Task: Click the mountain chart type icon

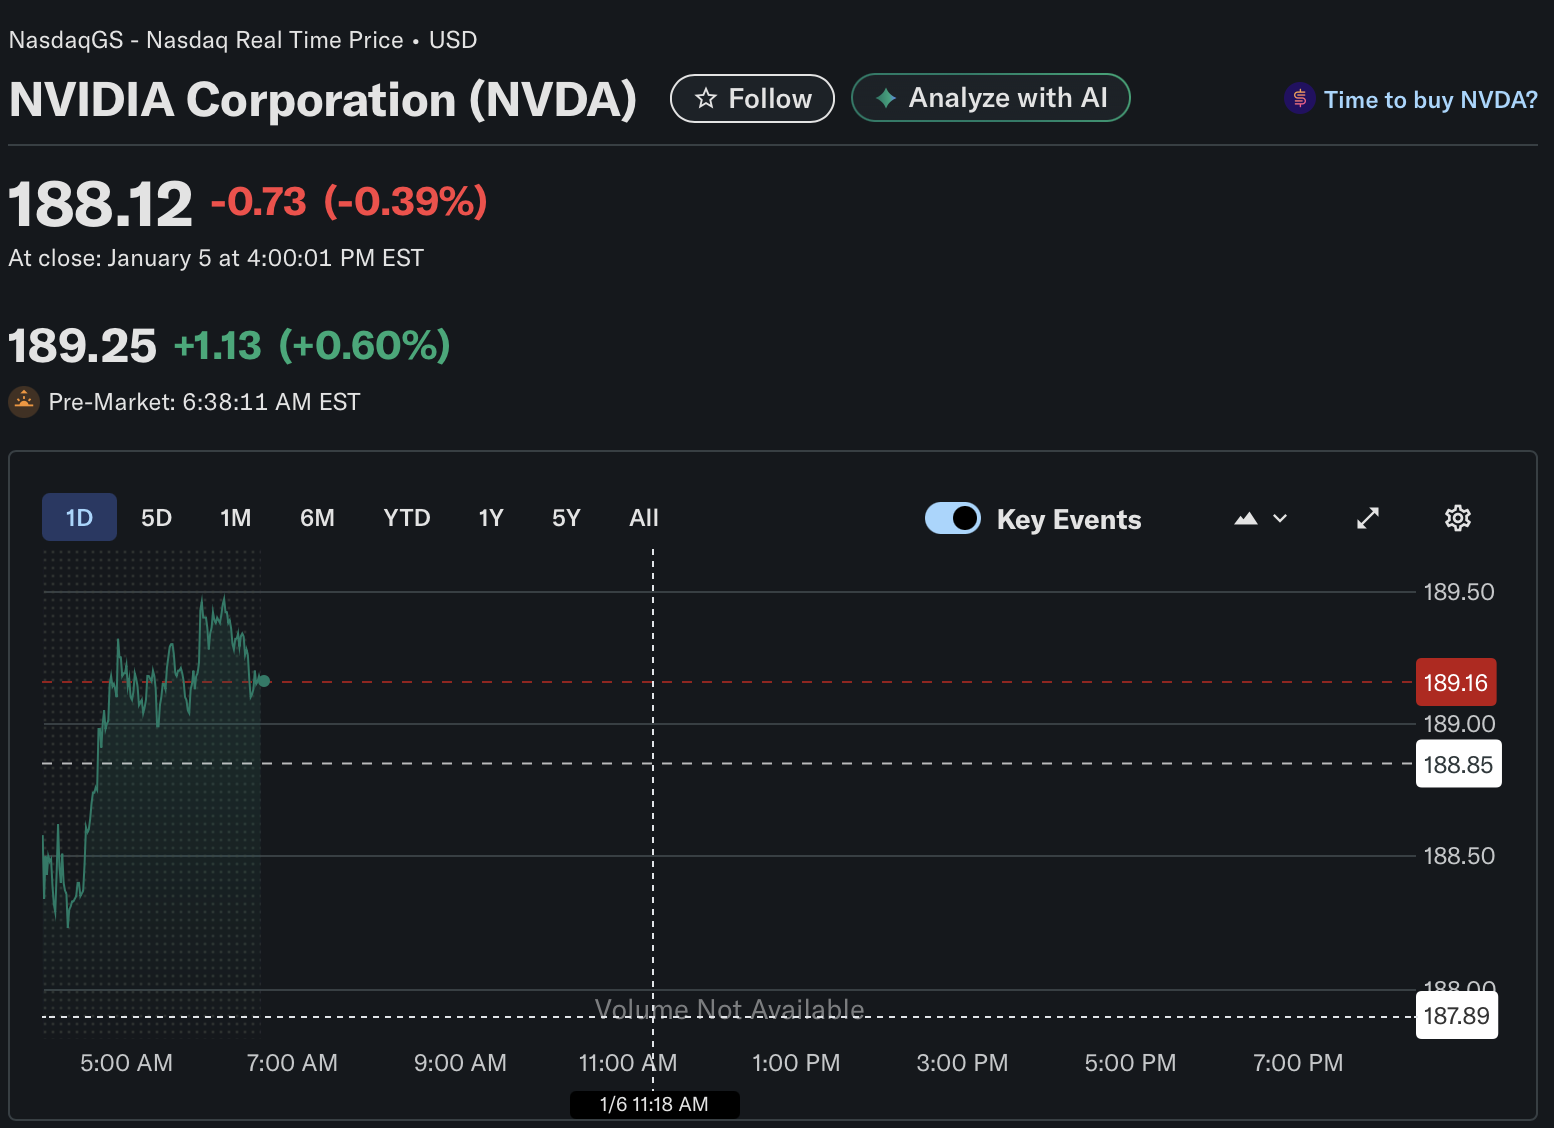Action: pos(1245,518)
